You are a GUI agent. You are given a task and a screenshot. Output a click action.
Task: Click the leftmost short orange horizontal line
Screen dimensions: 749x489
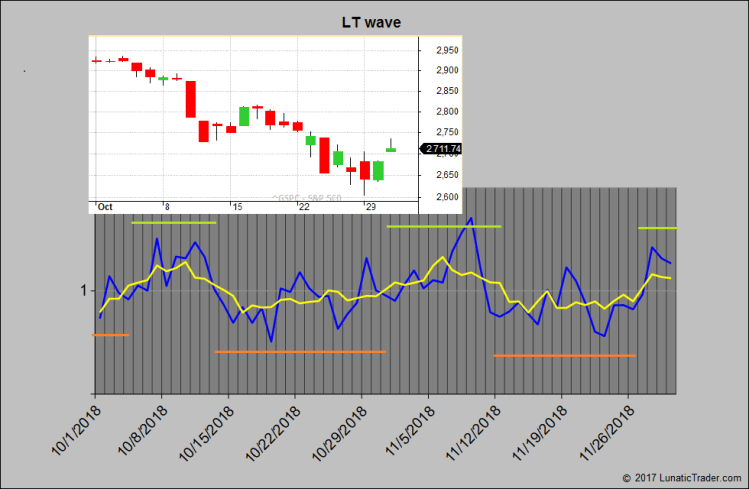pos(110,334)
